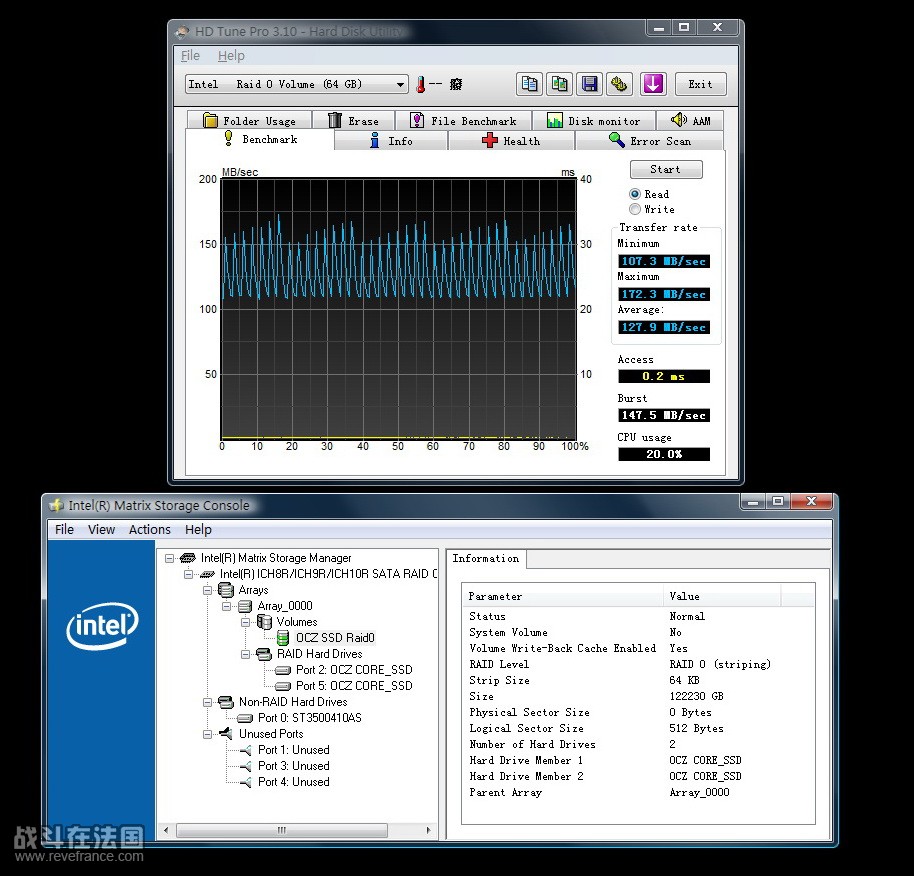Click the Exit button in HD Tune
Viewport: 914px width, 876px height.
point(700,84)
